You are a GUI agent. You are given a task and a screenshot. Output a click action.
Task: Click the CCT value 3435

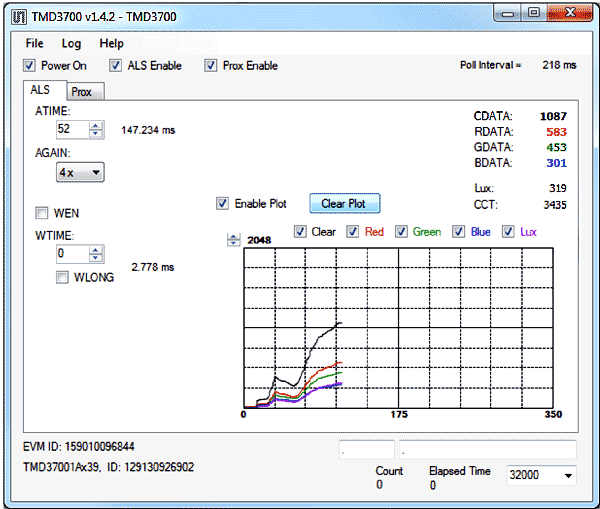pos(555,205)
